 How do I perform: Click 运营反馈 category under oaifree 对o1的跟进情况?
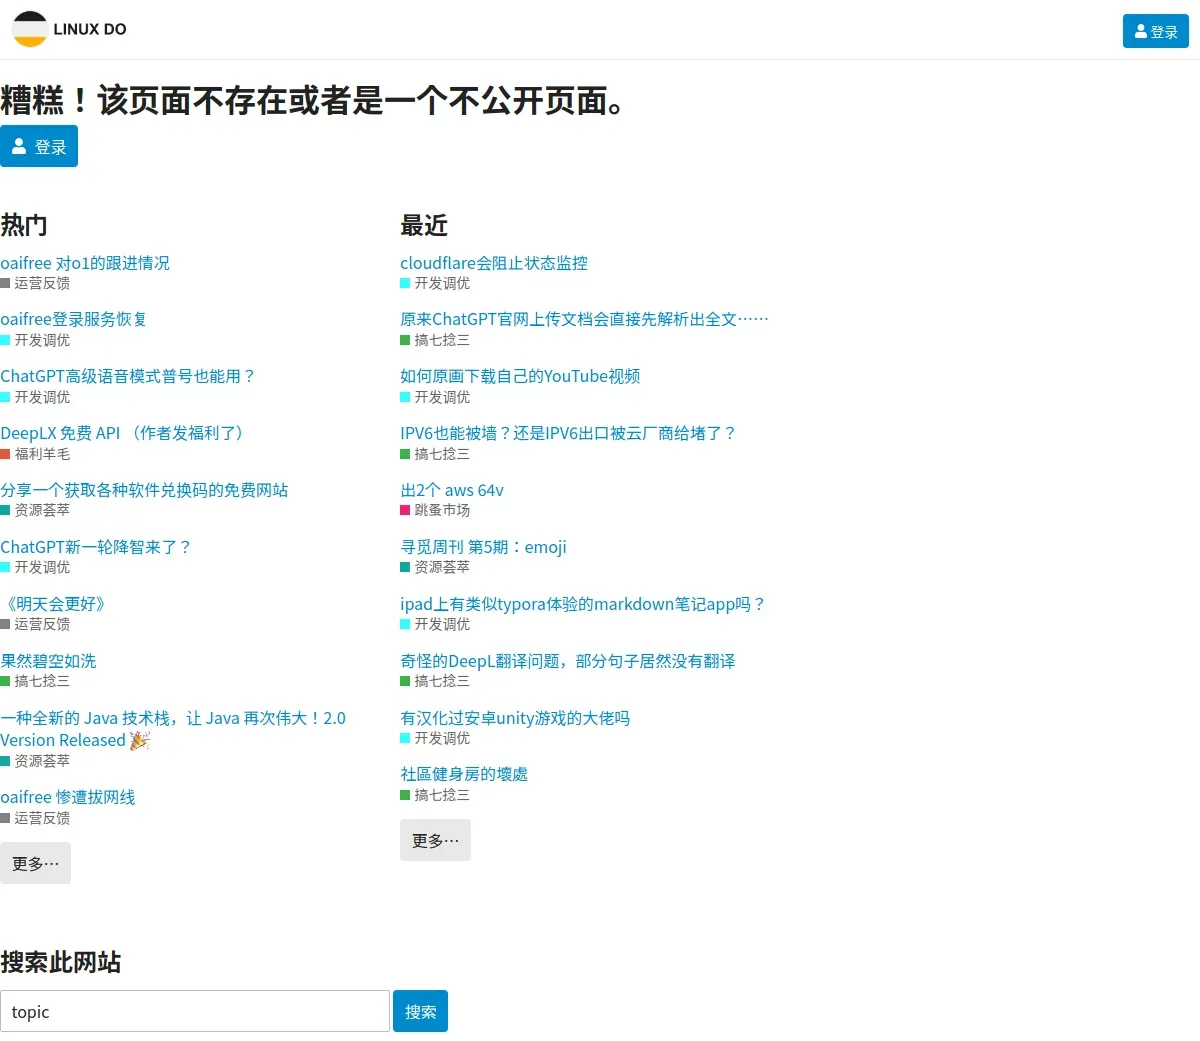click(x=35, y=283)
